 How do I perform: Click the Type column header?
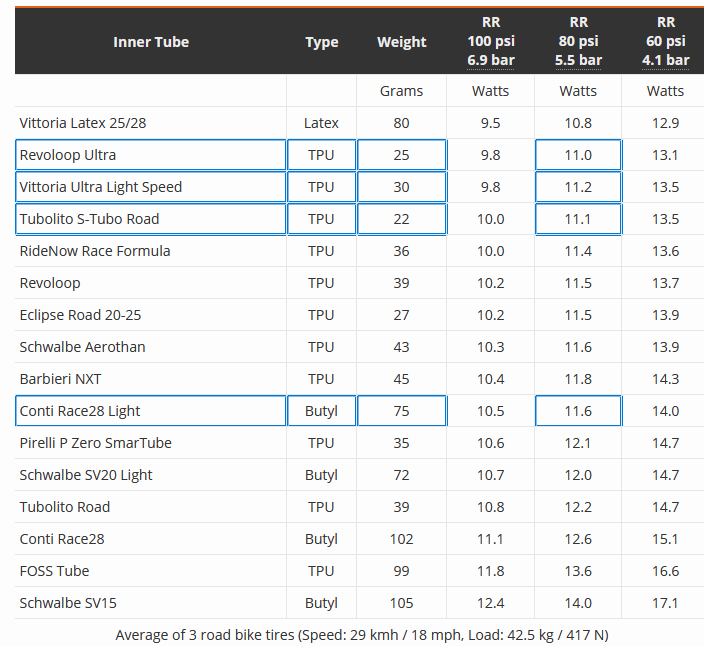tap(321, 42)
